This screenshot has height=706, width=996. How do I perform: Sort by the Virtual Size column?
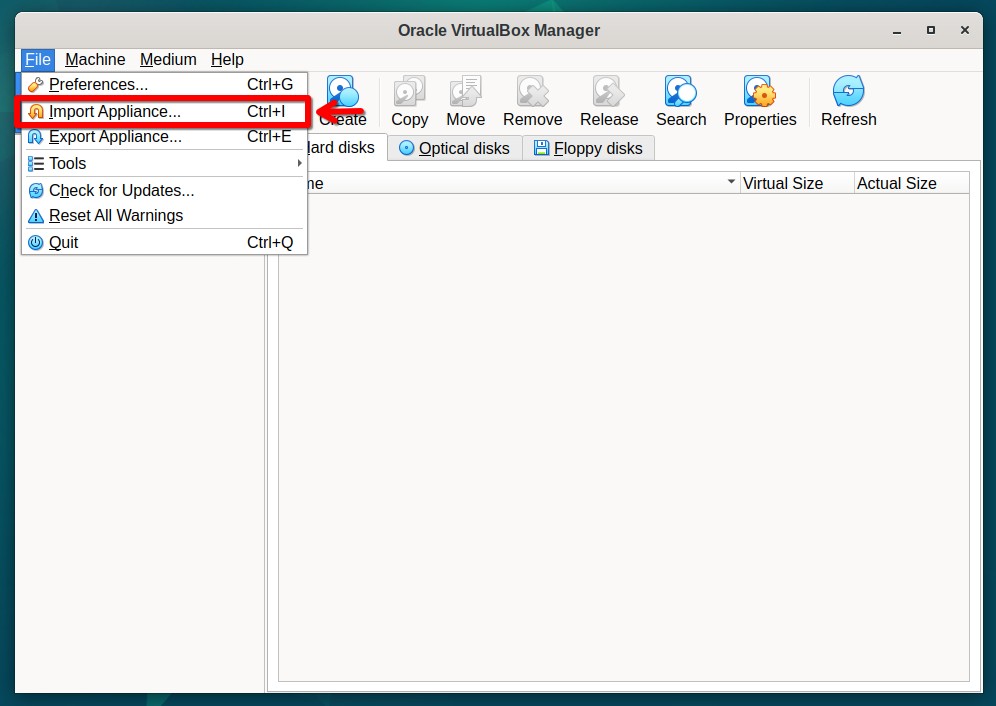click(797, 183)
